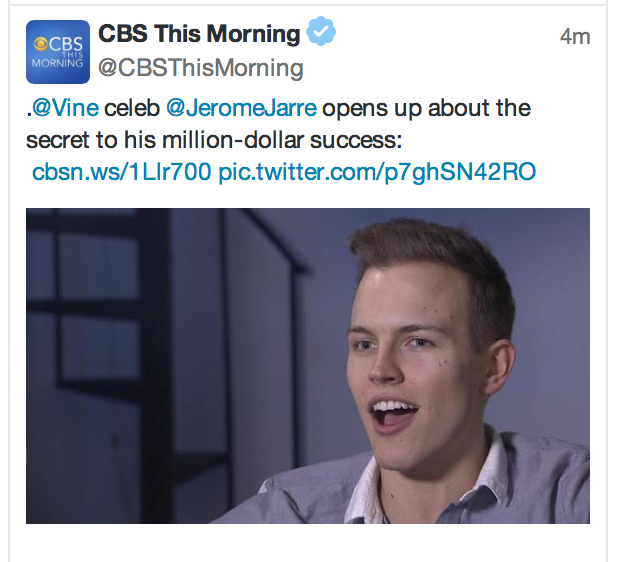Viewport: 622px width, 562px height.
Task: Click the blue verified checkmark badge
Action: (321, 34)
